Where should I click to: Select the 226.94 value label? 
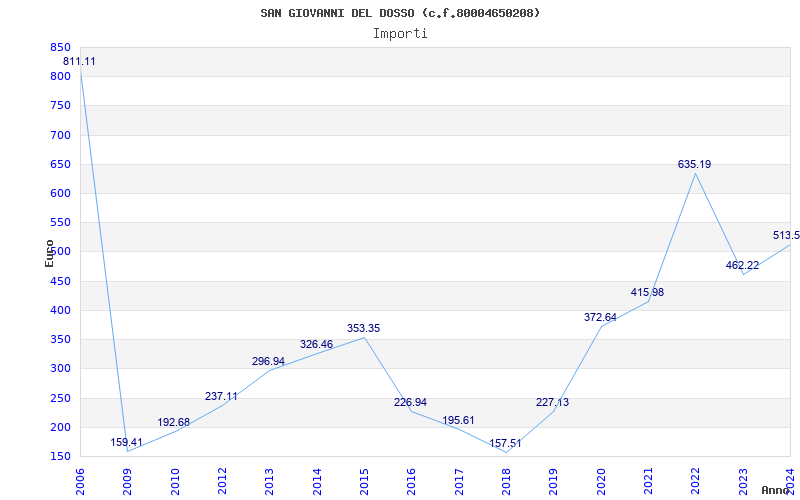pyautogui.click(x=410, y=403)
